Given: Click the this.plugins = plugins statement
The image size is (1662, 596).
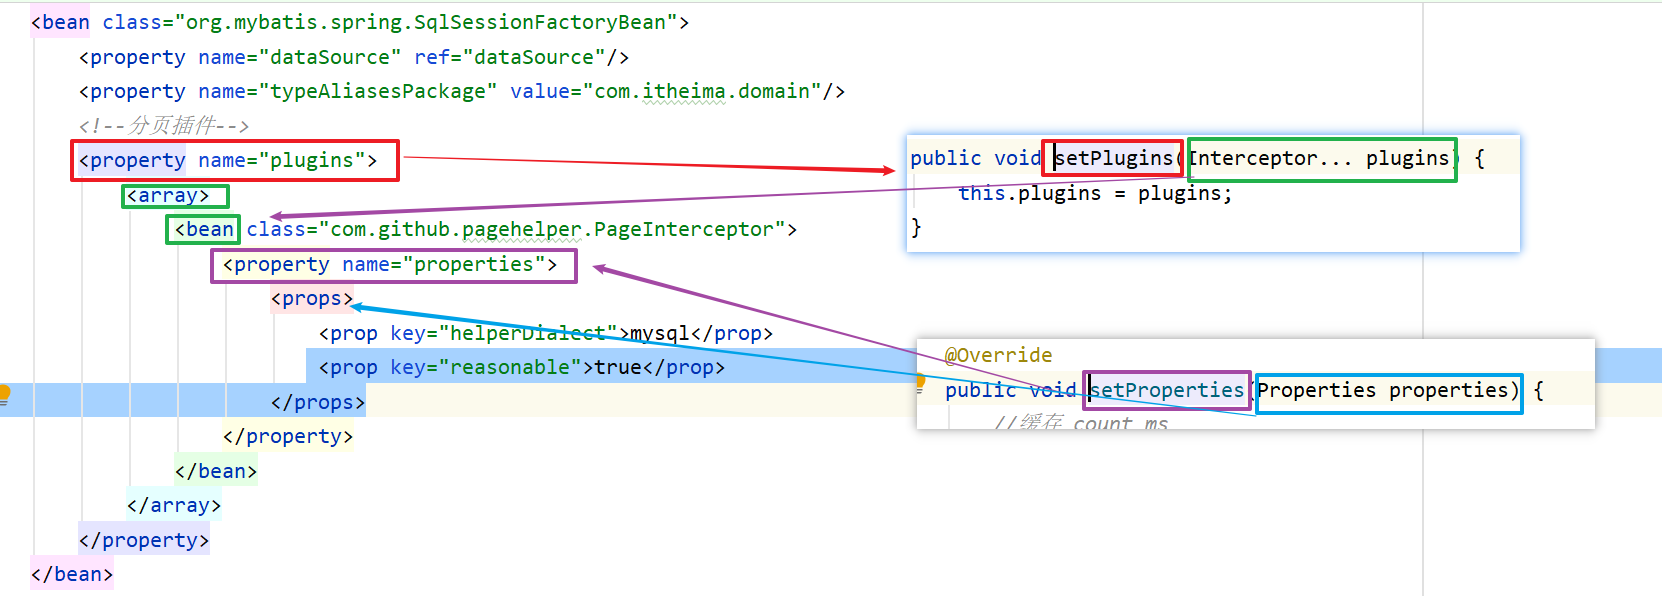Looking at the screenshot, I should click(x=1095, y=193).
